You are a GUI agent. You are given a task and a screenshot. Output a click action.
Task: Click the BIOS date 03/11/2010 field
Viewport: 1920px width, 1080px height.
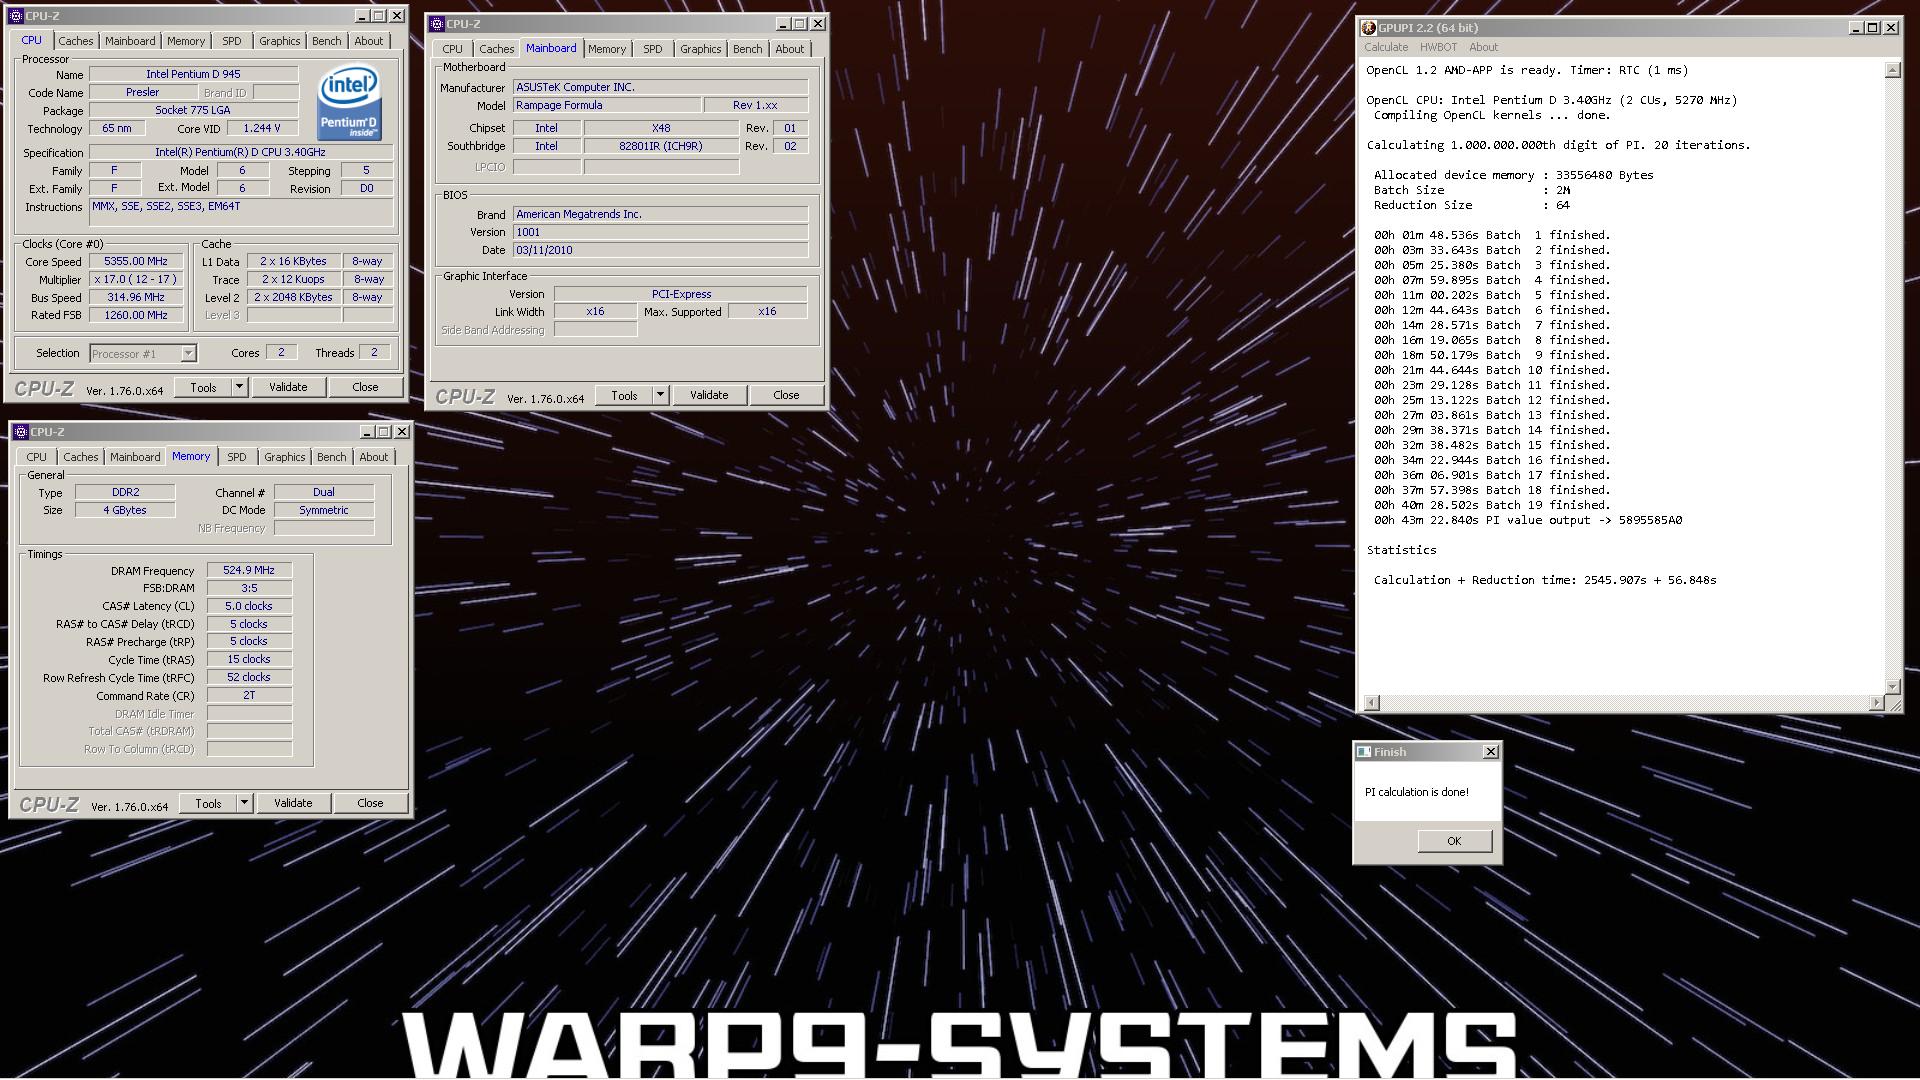pos(660,250)
